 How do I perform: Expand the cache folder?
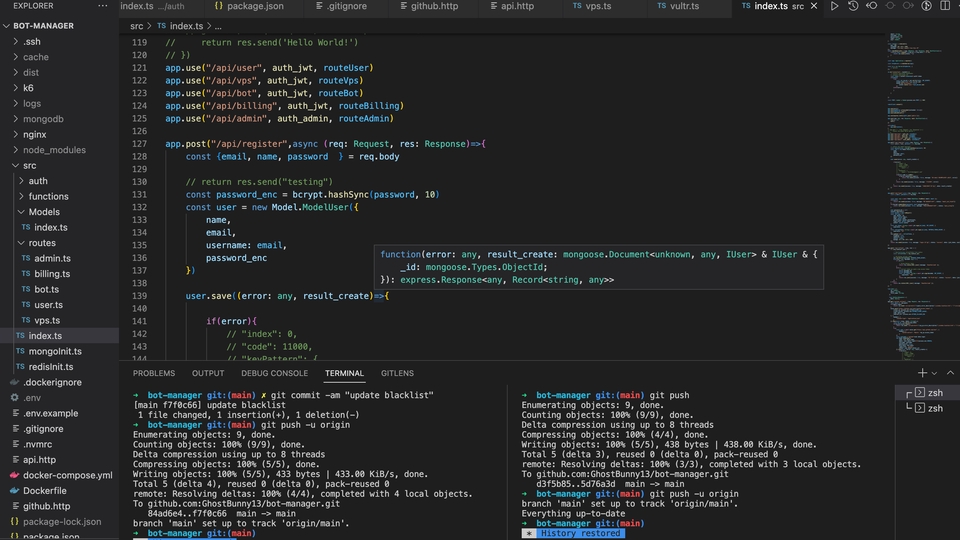15,57
